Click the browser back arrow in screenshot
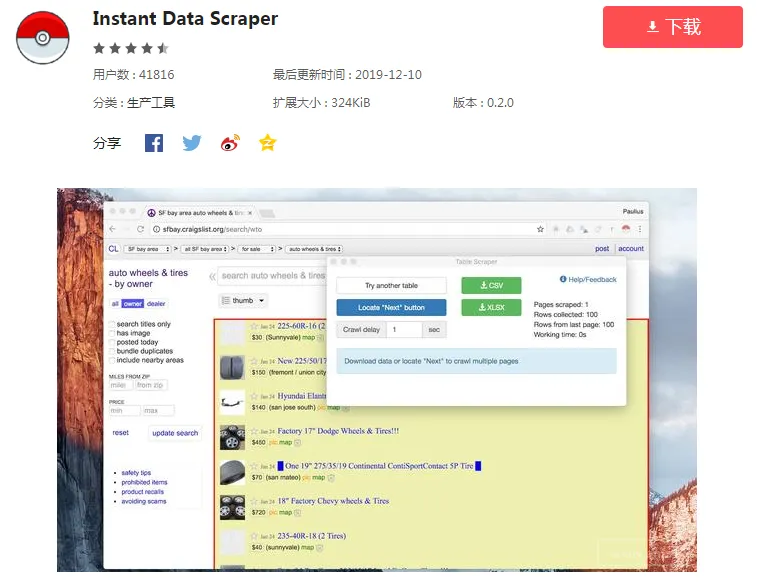Image resolution: width=757 pixels, height=586 pixels. (112, 229)
